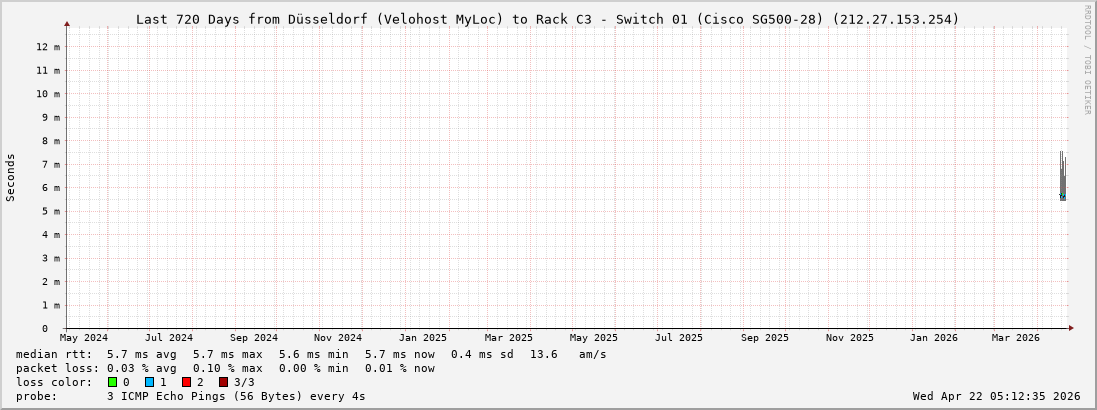
Task: Click the graph title mentioning Cisco SG500-28
Action: coord(547,19)
